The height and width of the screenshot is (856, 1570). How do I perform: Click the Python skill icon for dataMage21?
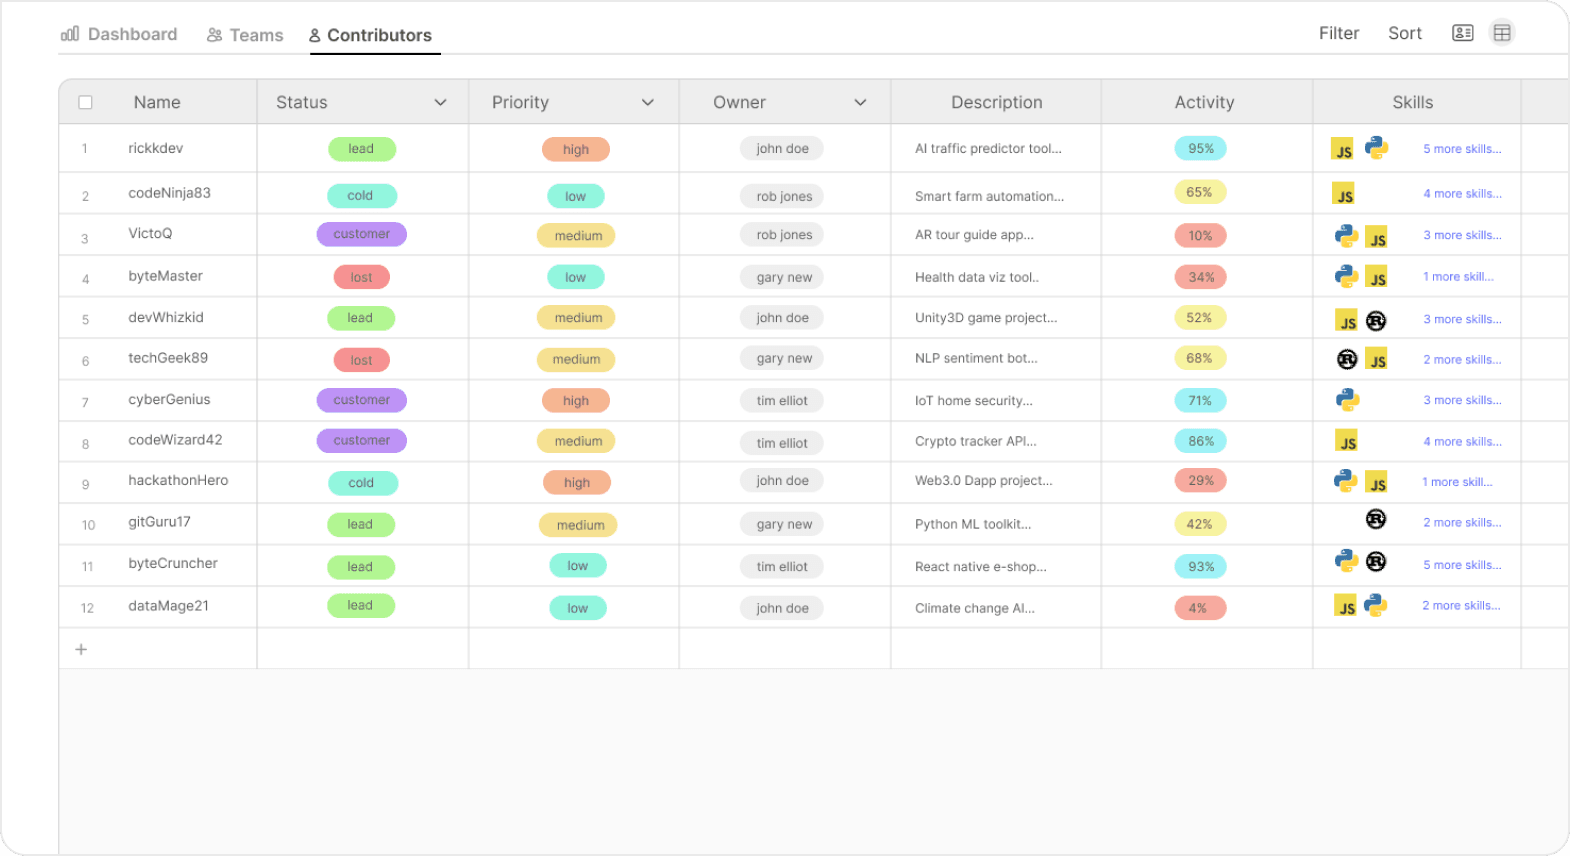[1376, 605]
